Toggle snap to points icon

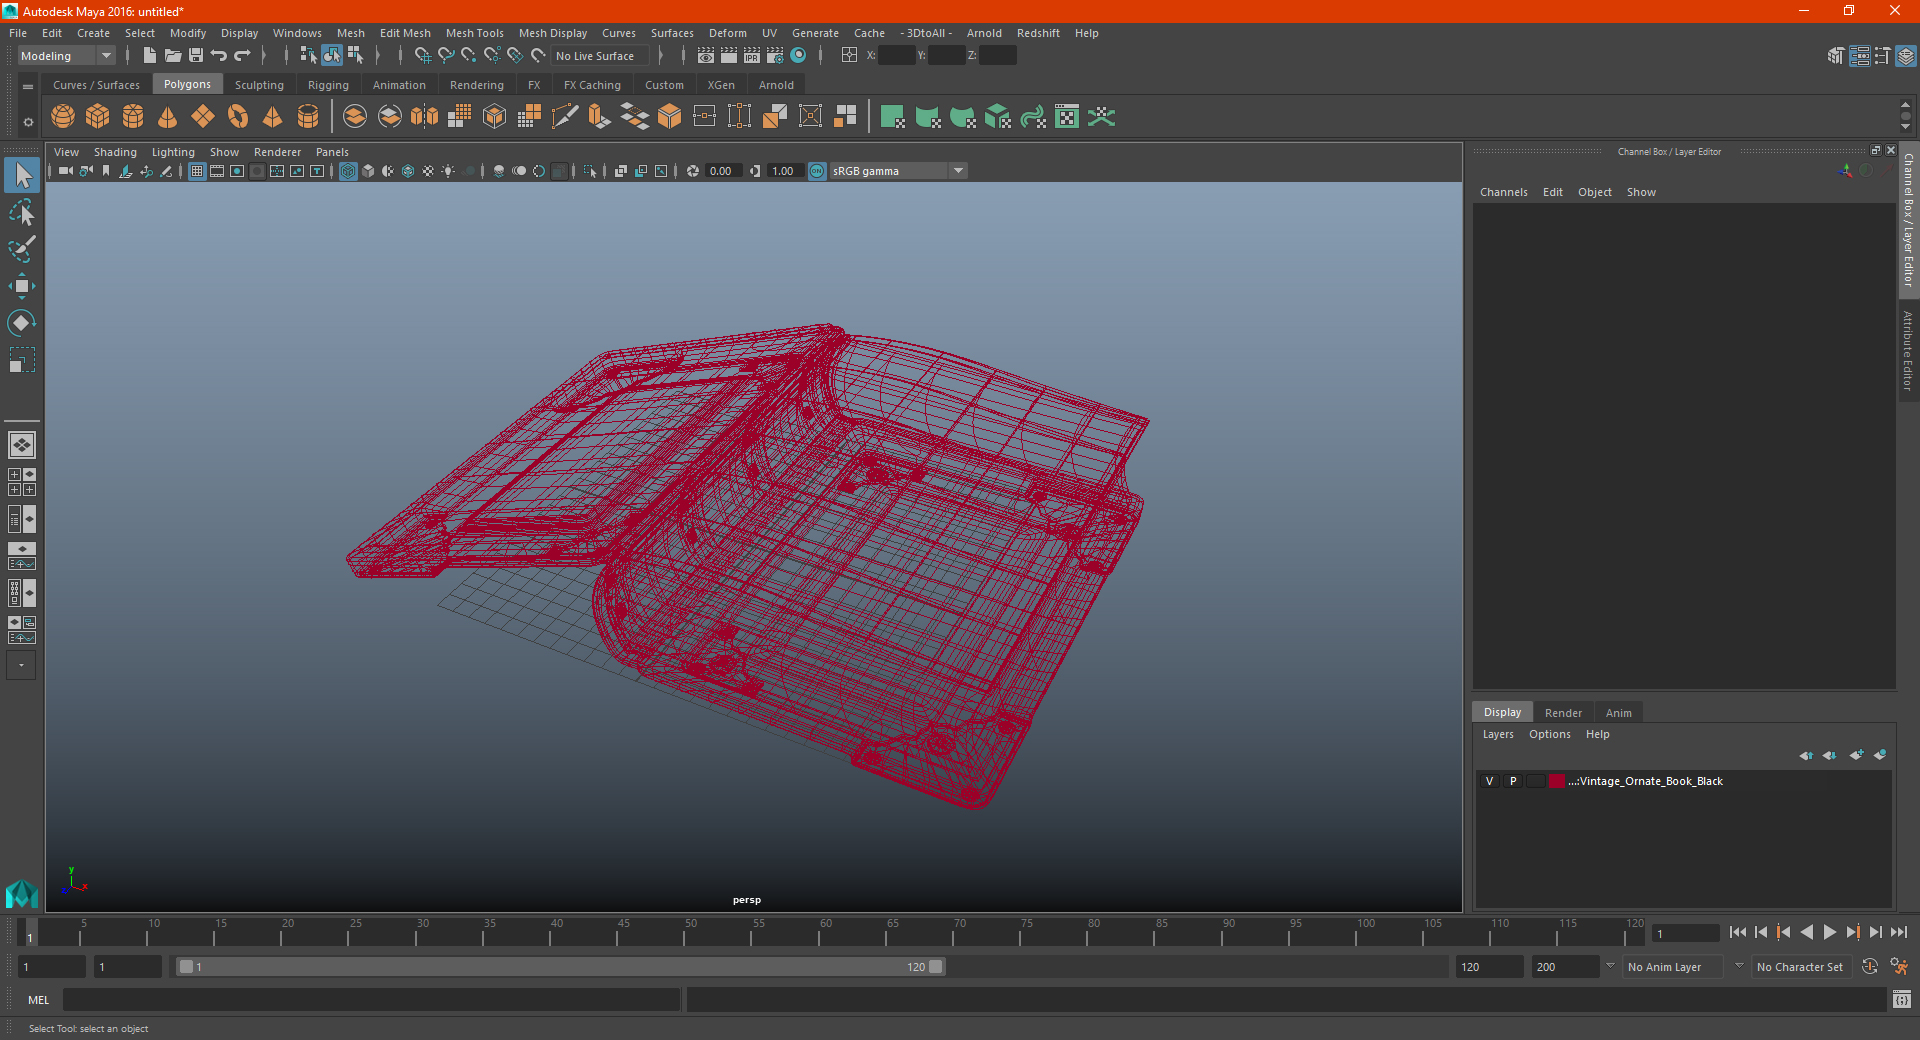(x=469, y=56)
